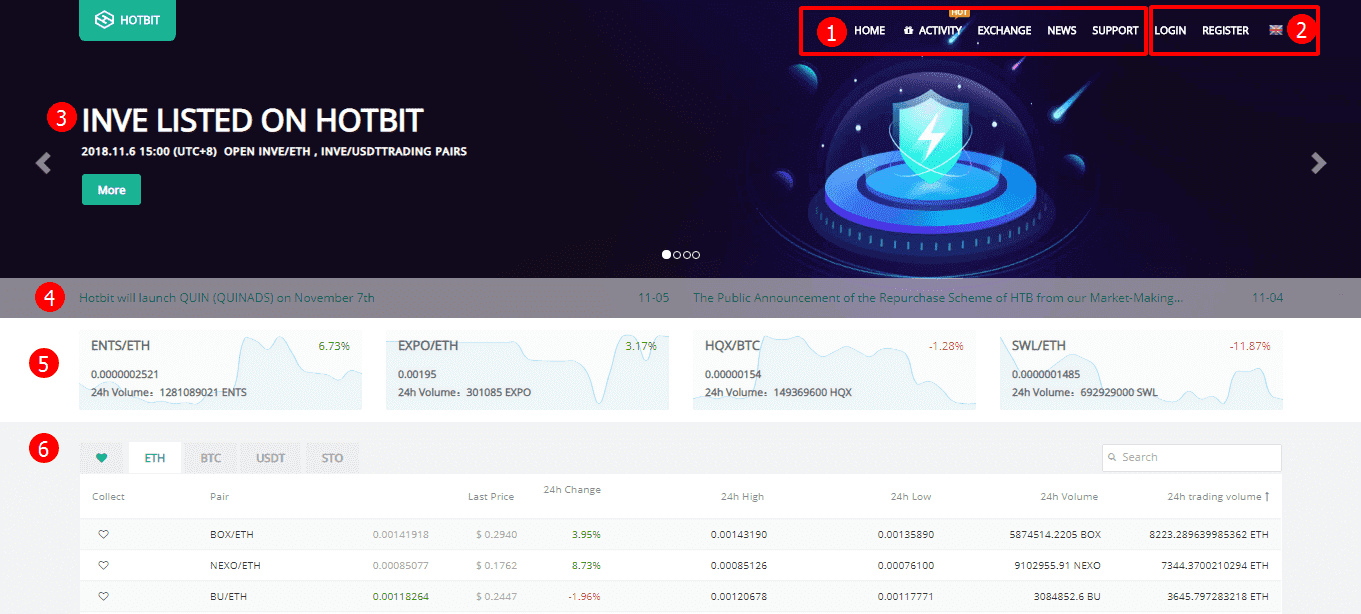Open the ENTS/ETH ticker card

pos(221,370)
